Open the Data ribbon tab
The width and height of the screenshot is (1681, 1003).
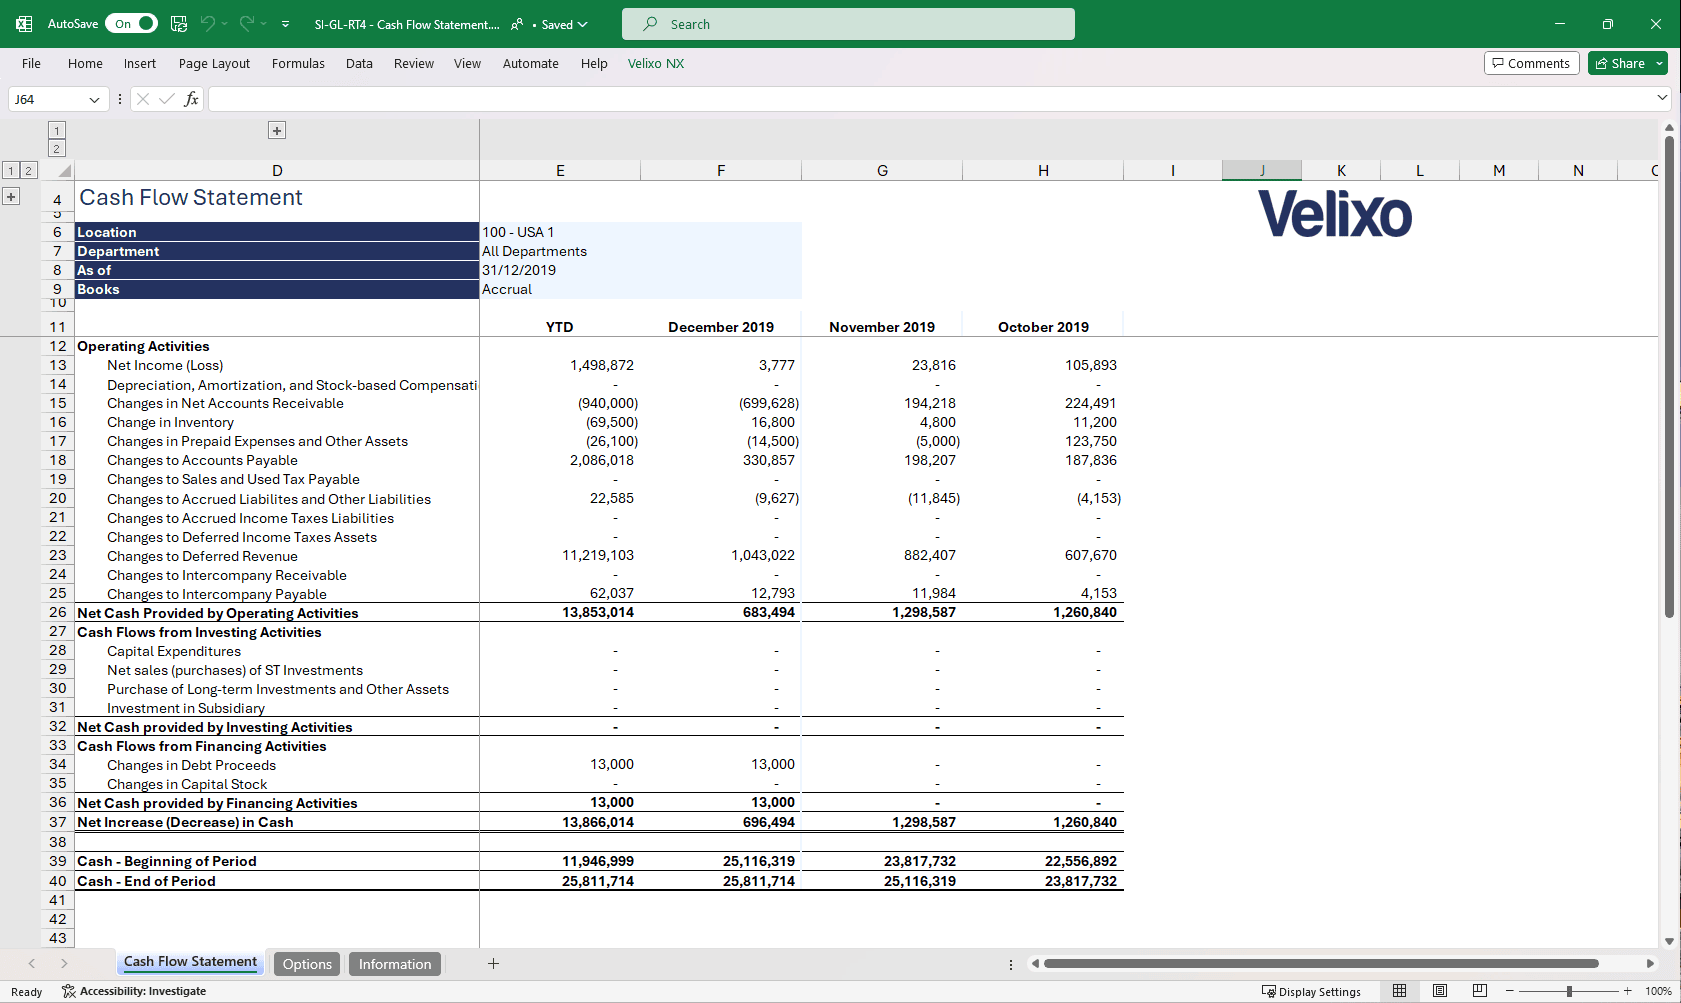click(359, 63)
